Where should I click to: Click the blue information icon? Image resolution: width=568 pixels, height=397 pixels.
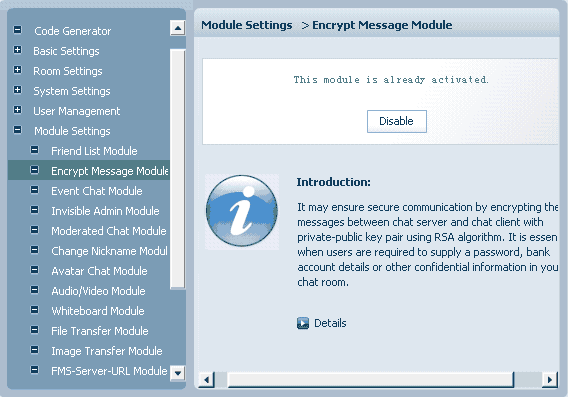242,211
